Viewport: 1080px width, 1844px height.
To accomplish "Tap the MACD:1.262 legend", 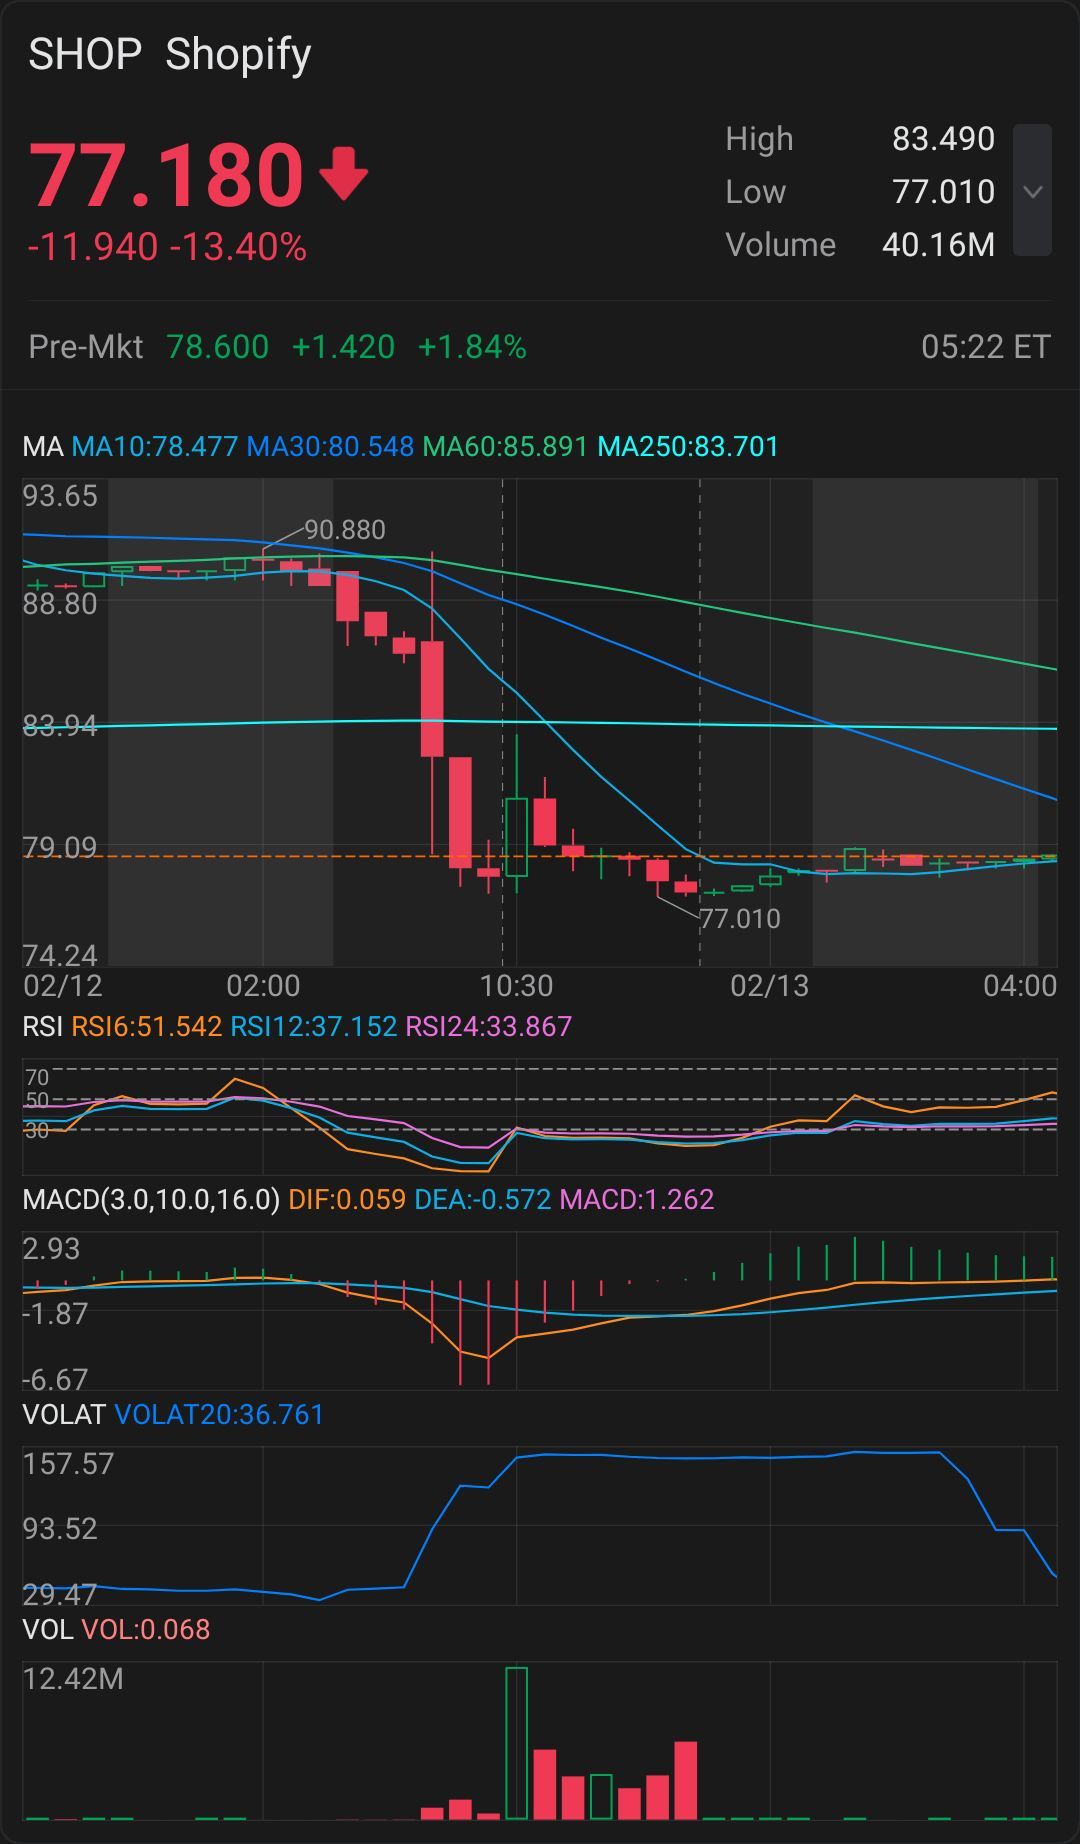I will pyautogui.click(x=637, y=1200).
